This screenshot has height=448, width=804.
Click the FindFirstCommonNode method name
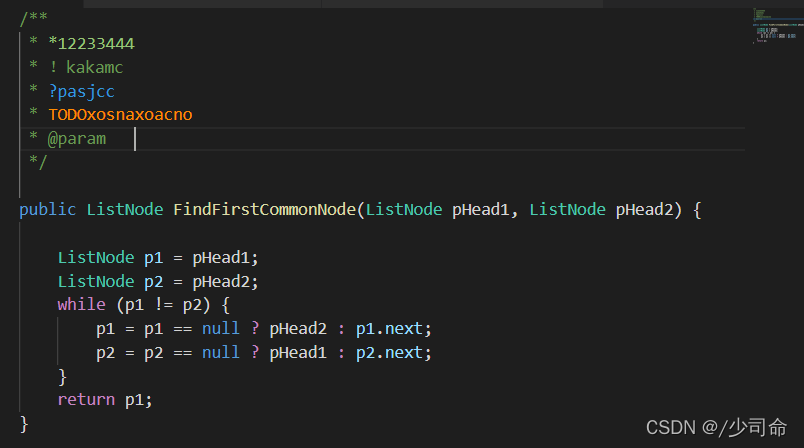tap(267, 210)
